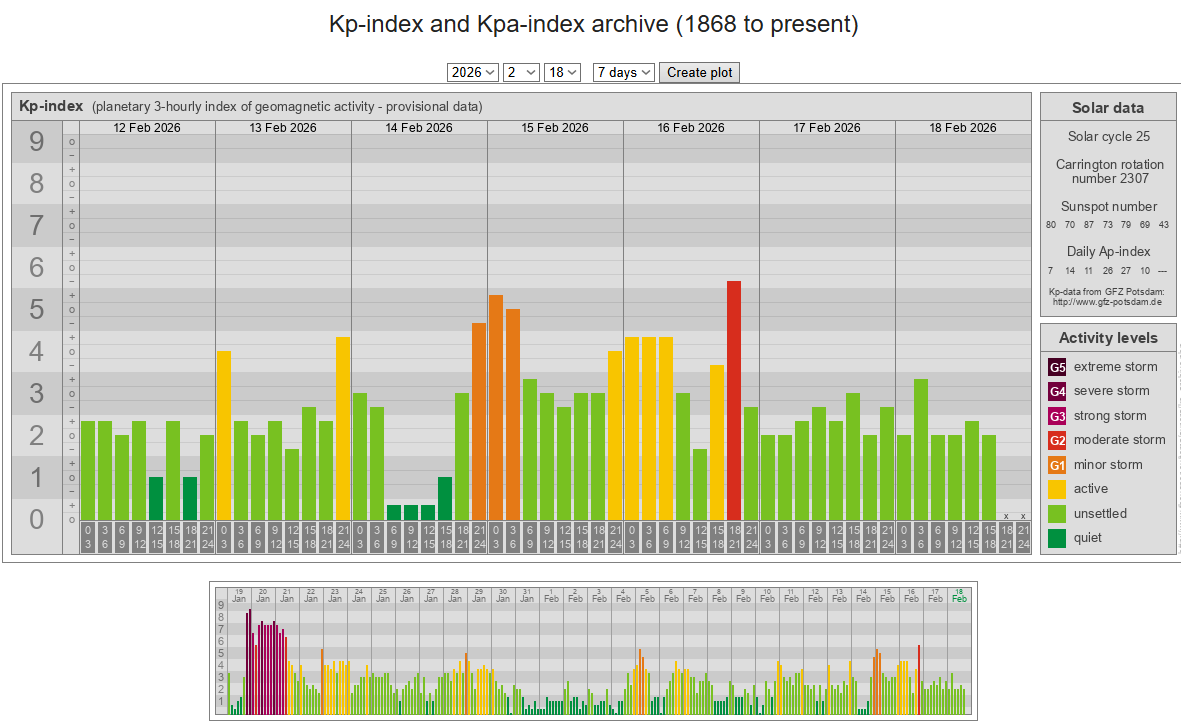This screenshot has width=1181, height=721.
Task: Click the 12 Feb 2026 date header
Action: pos(147,128)
